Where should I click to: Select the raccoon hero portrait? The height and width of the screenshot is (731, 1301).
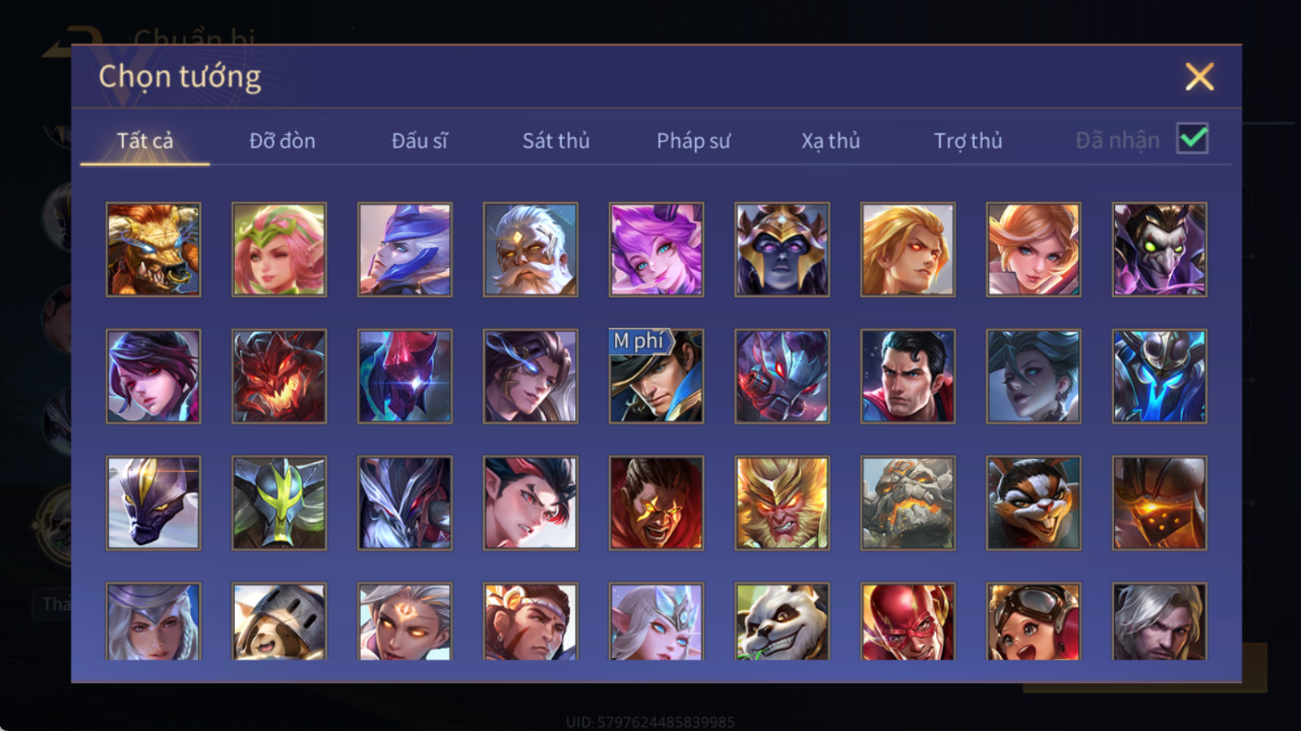tap(1033, 503)
